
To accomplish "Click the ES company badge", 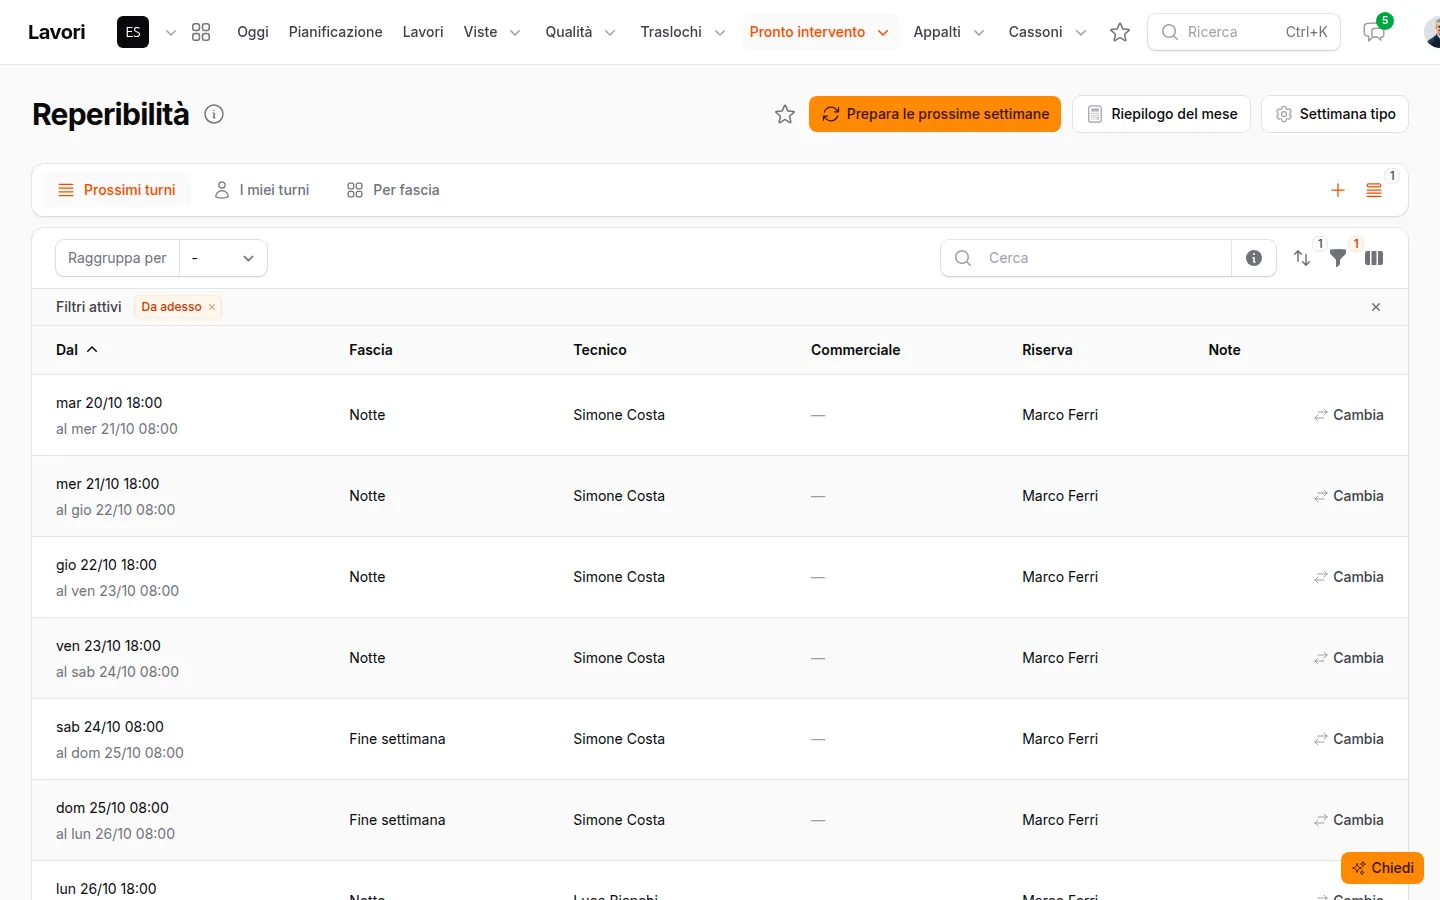I will pos(133,32).
